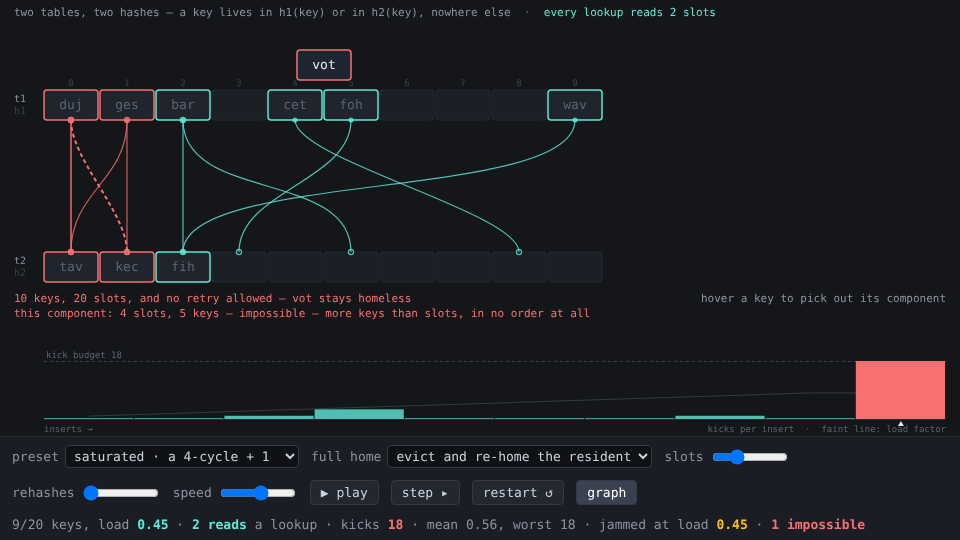
Task: Click '2 reads a lookup' status
Action: click(254, 525)
